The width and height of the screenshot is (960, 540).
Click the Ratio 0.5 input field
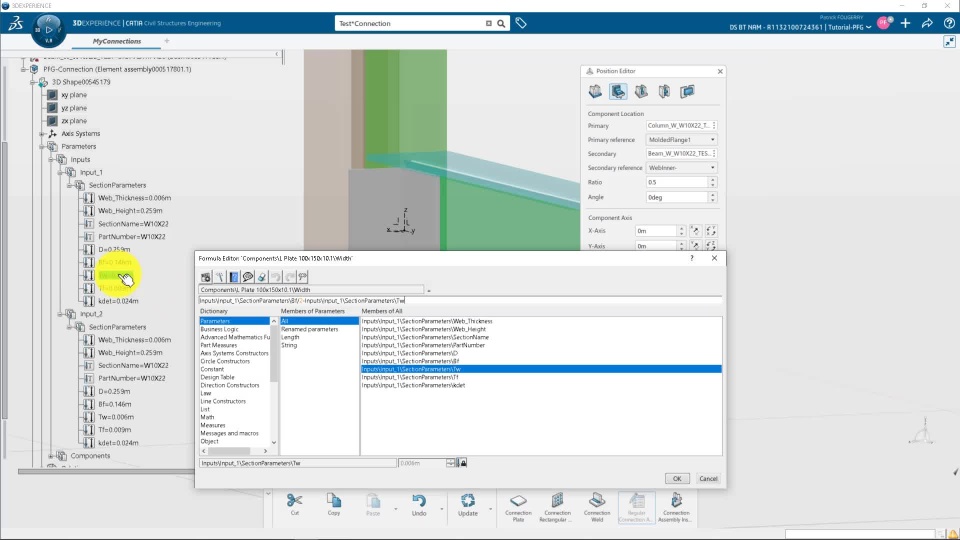[x=677, y=182]
